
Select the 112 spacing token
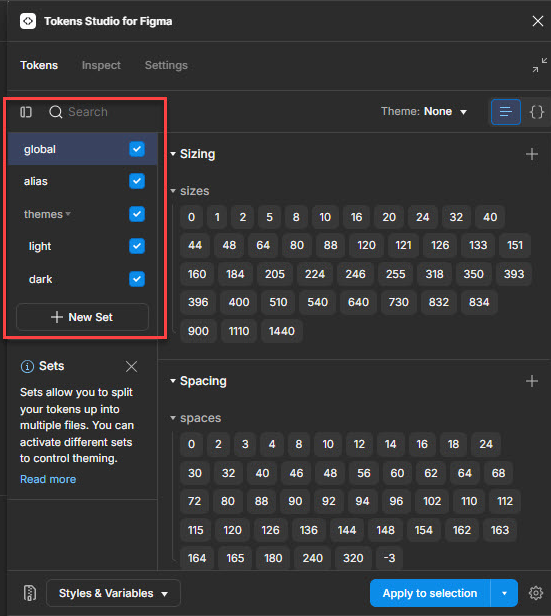[x=505, y=501]
